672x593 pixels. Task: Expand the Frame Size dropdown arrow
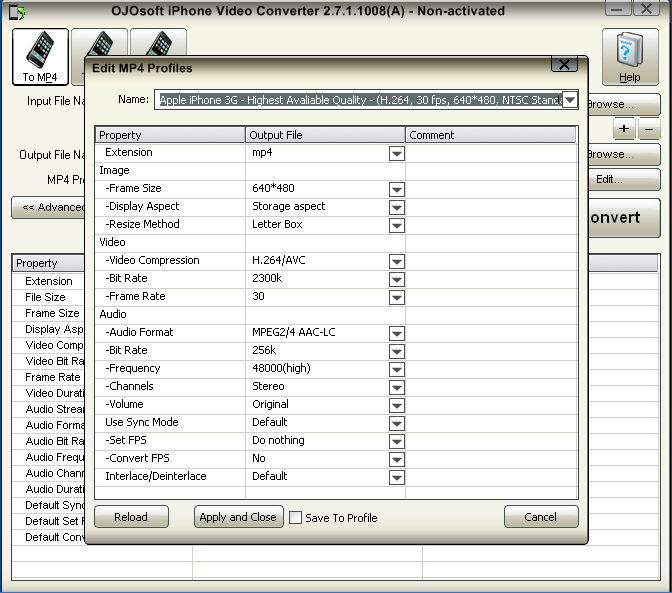397,189
